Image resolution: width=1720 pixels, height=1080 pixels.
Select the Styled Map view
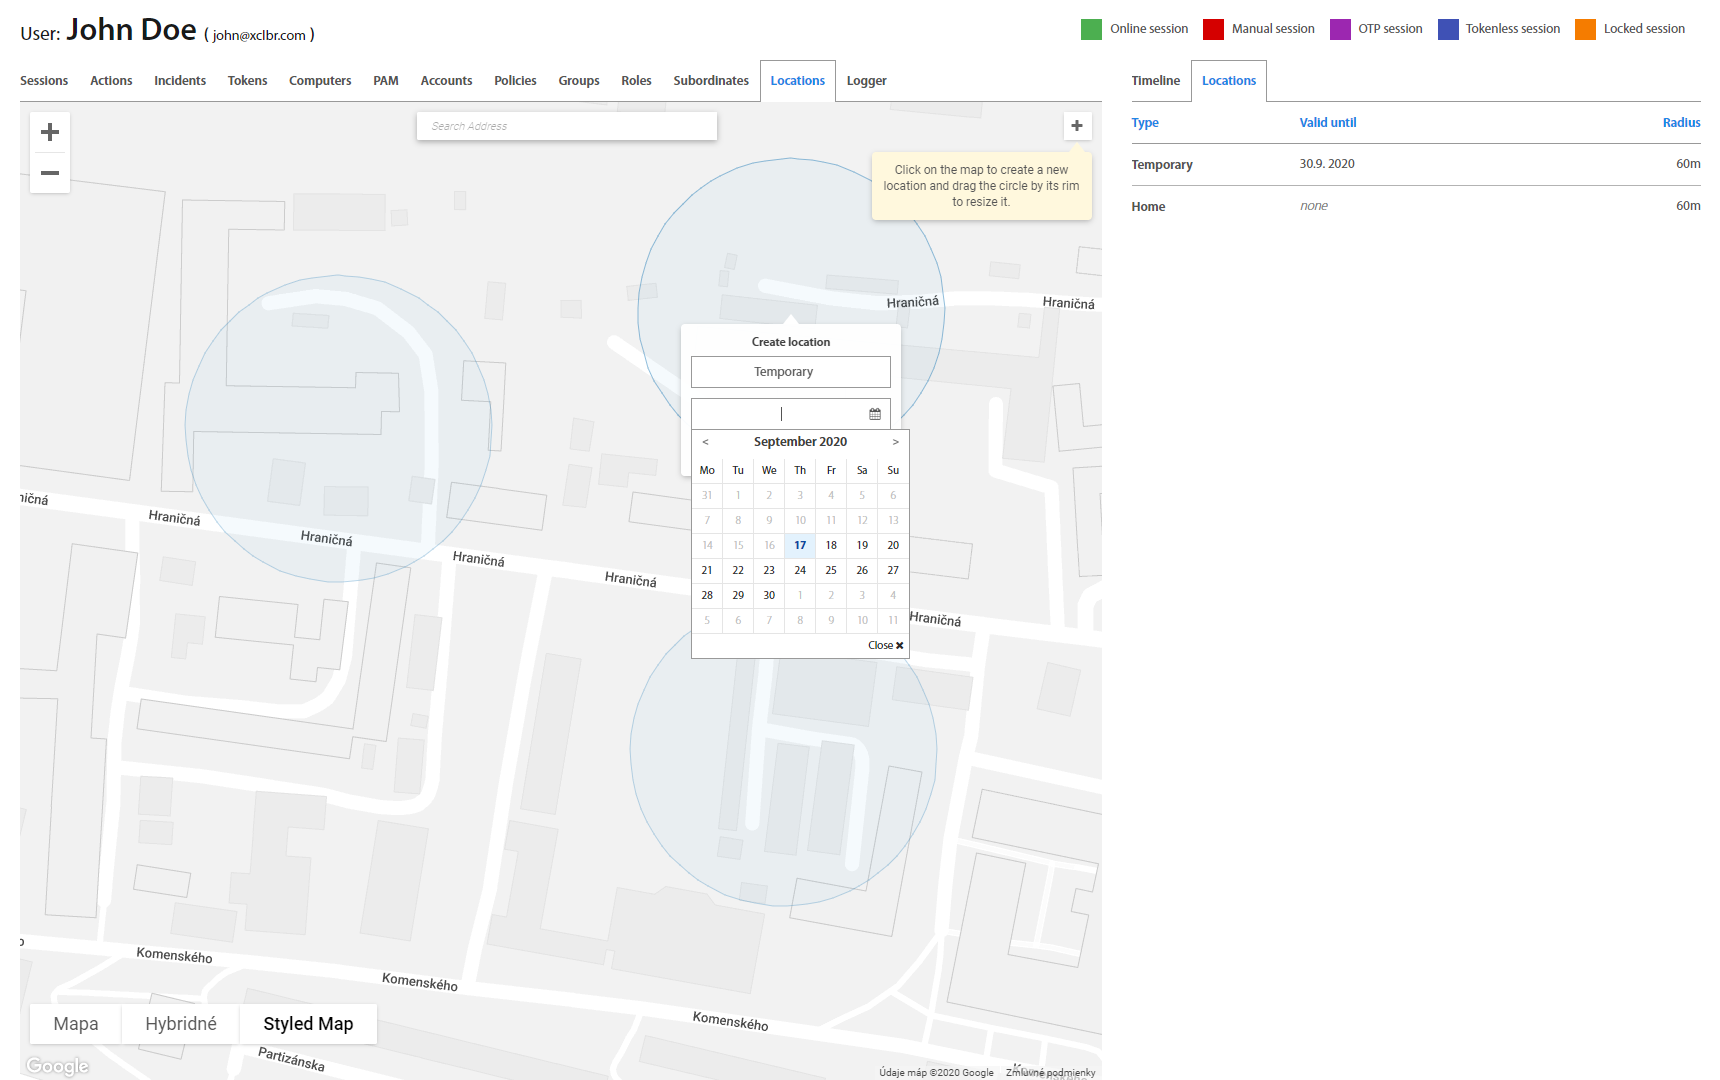click(308, 1024)
